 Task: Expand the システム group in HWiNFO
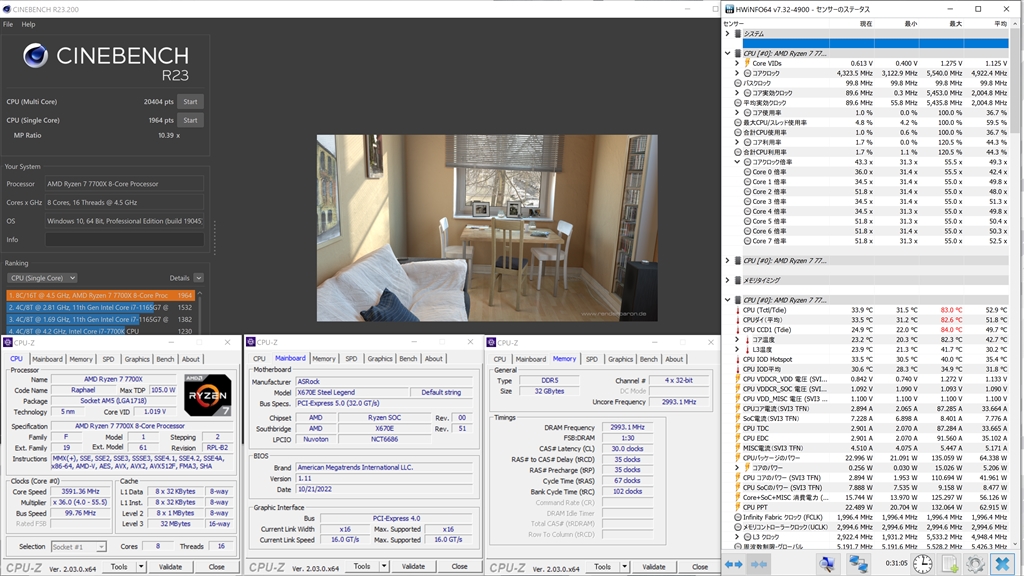[x=728, y=33]
